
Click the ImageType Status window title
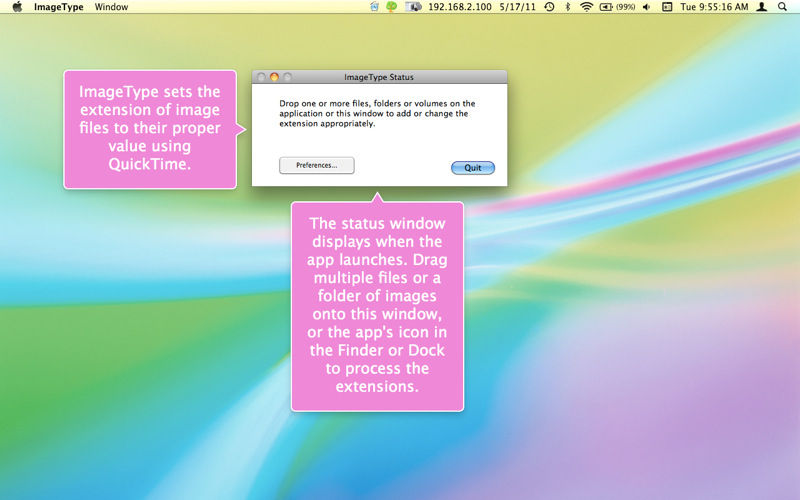pyautogui.click(x=379, y=77)
